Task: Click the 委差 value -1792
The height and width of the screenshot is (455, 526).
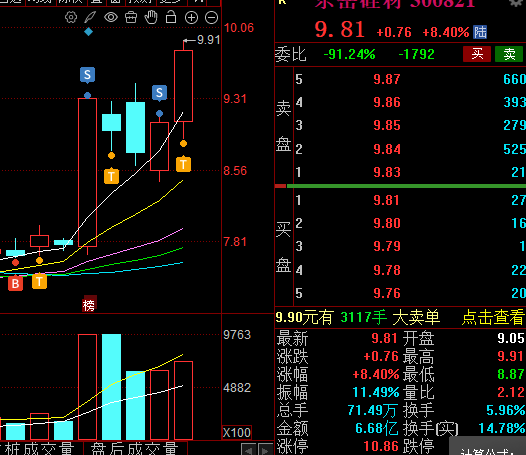Action: click(416, 54)
